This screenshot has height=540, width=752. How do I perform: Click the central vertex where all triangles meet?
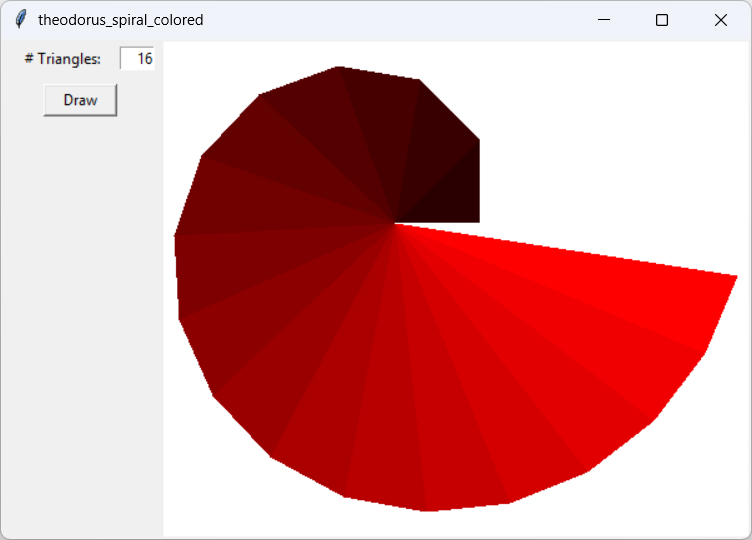(x=395, y=223)
